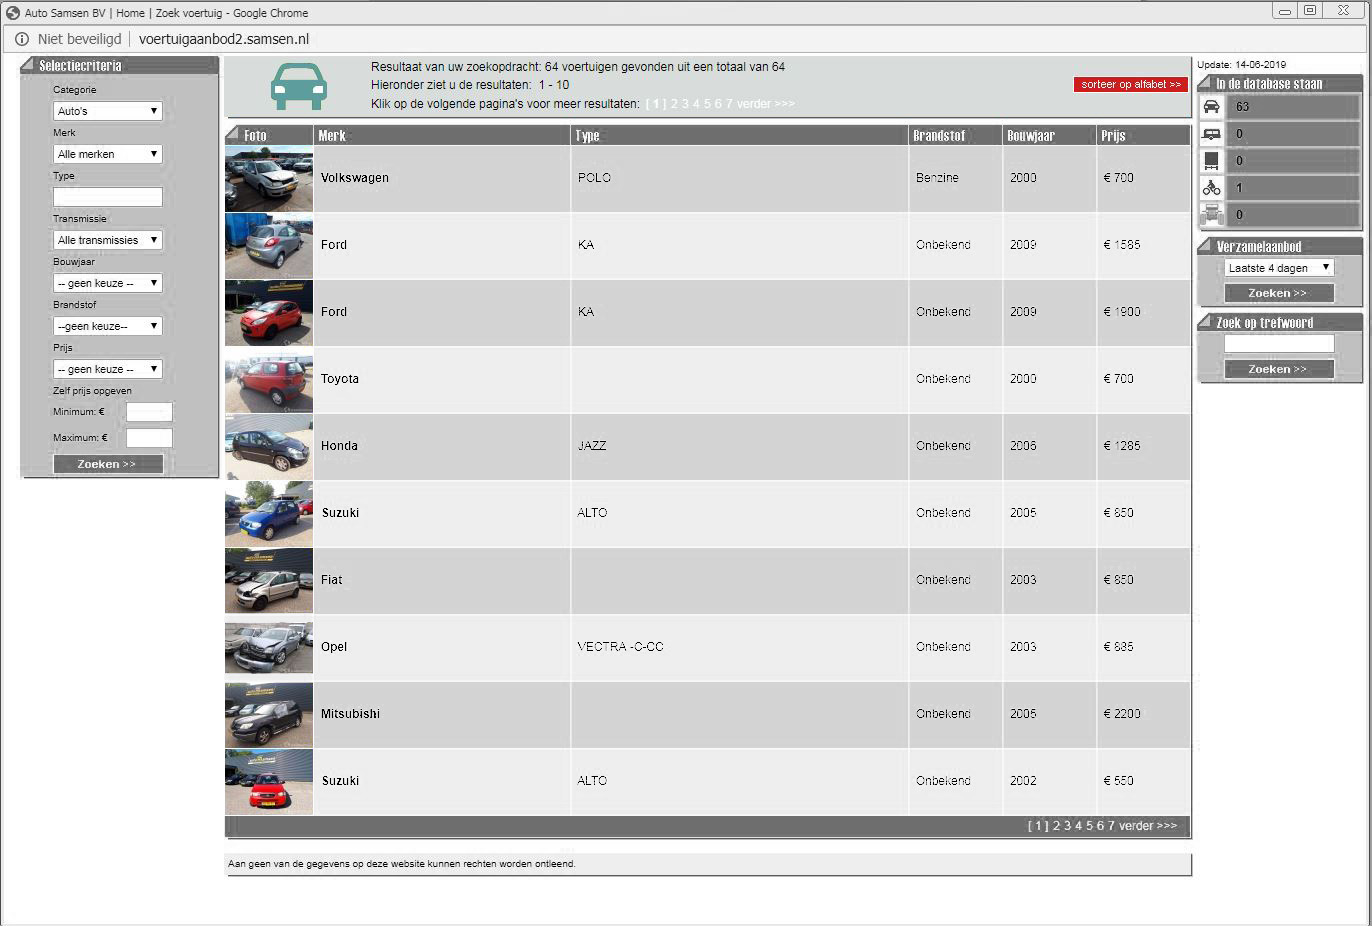Open the Brandstof dropdown

pyautogui.click(x=108, y=326)
